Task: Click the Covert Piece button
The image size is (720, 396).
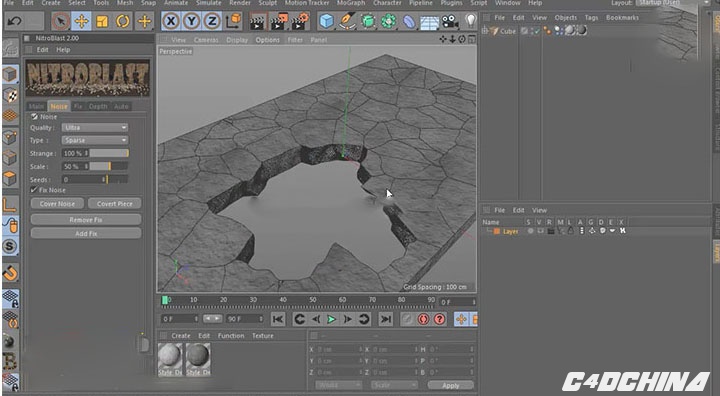Action: pyautogui.click(x=114, y=204)
